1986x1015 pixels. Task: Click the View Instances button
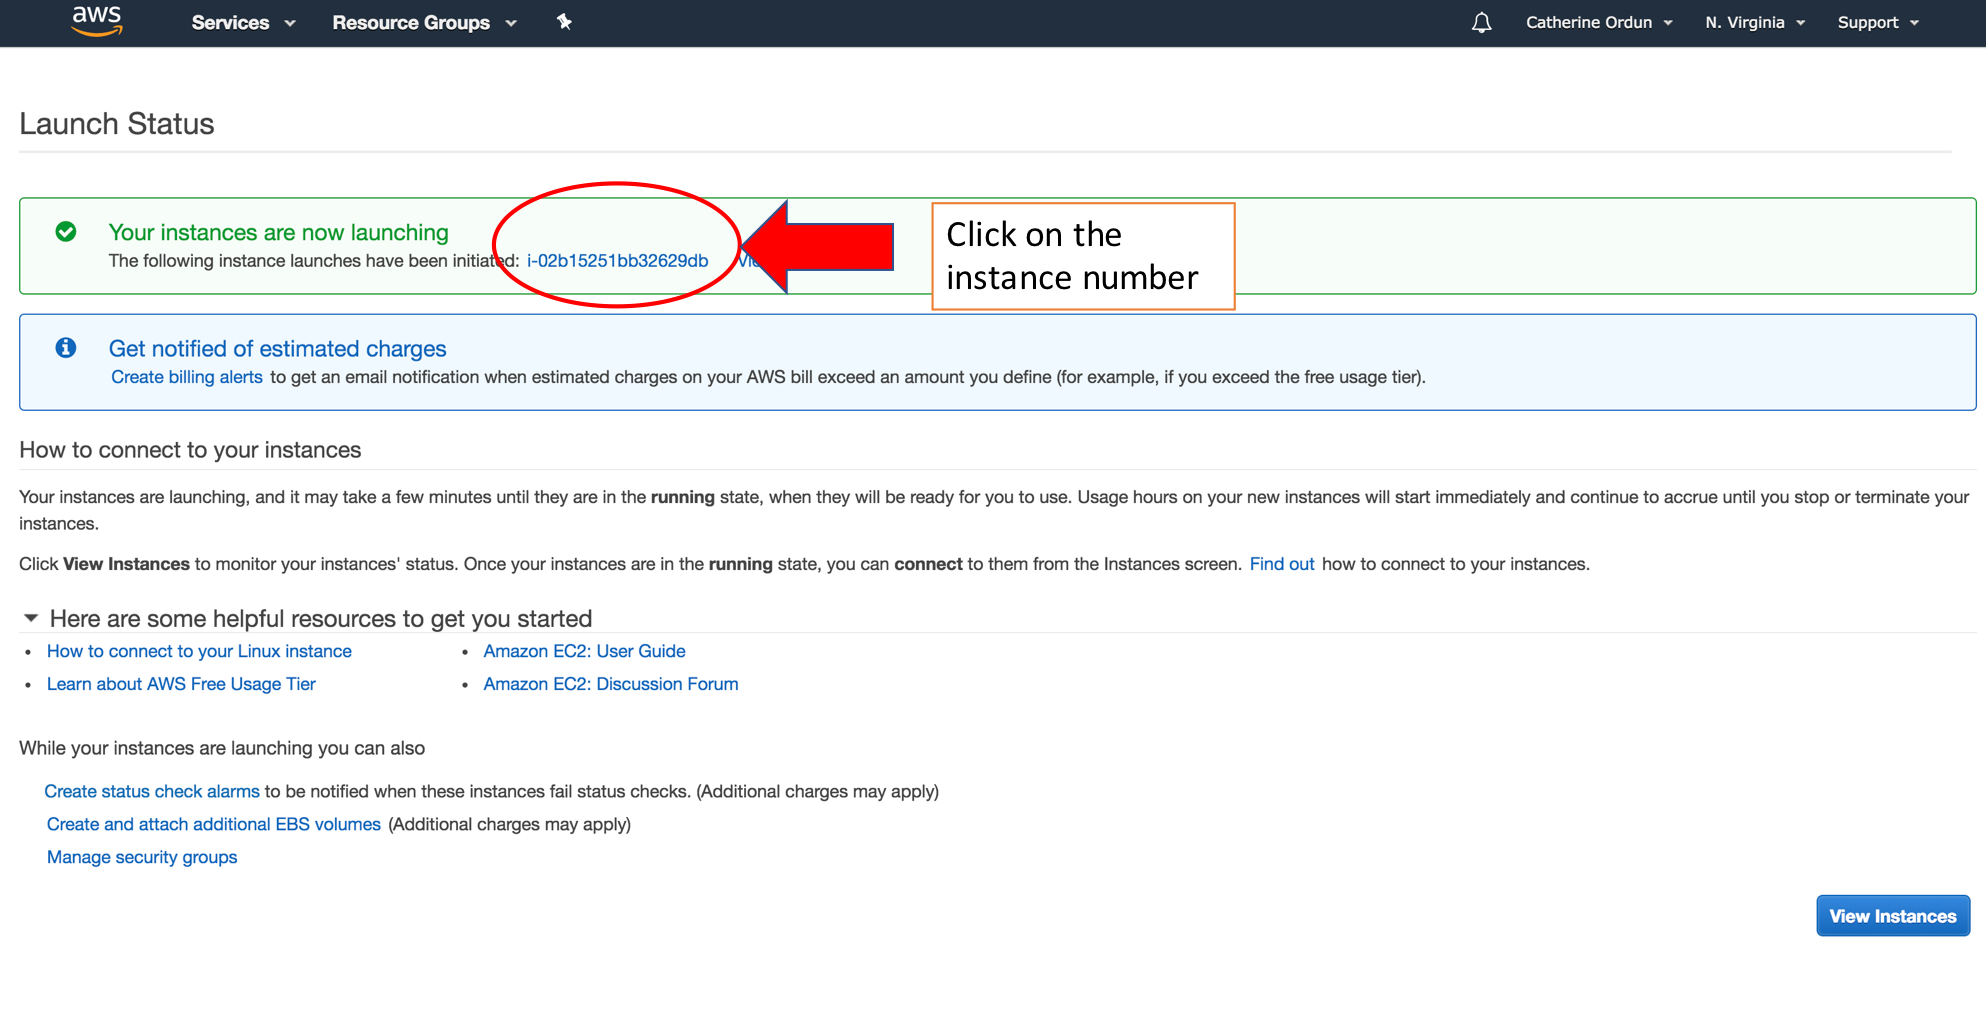tap(1892, 916)
